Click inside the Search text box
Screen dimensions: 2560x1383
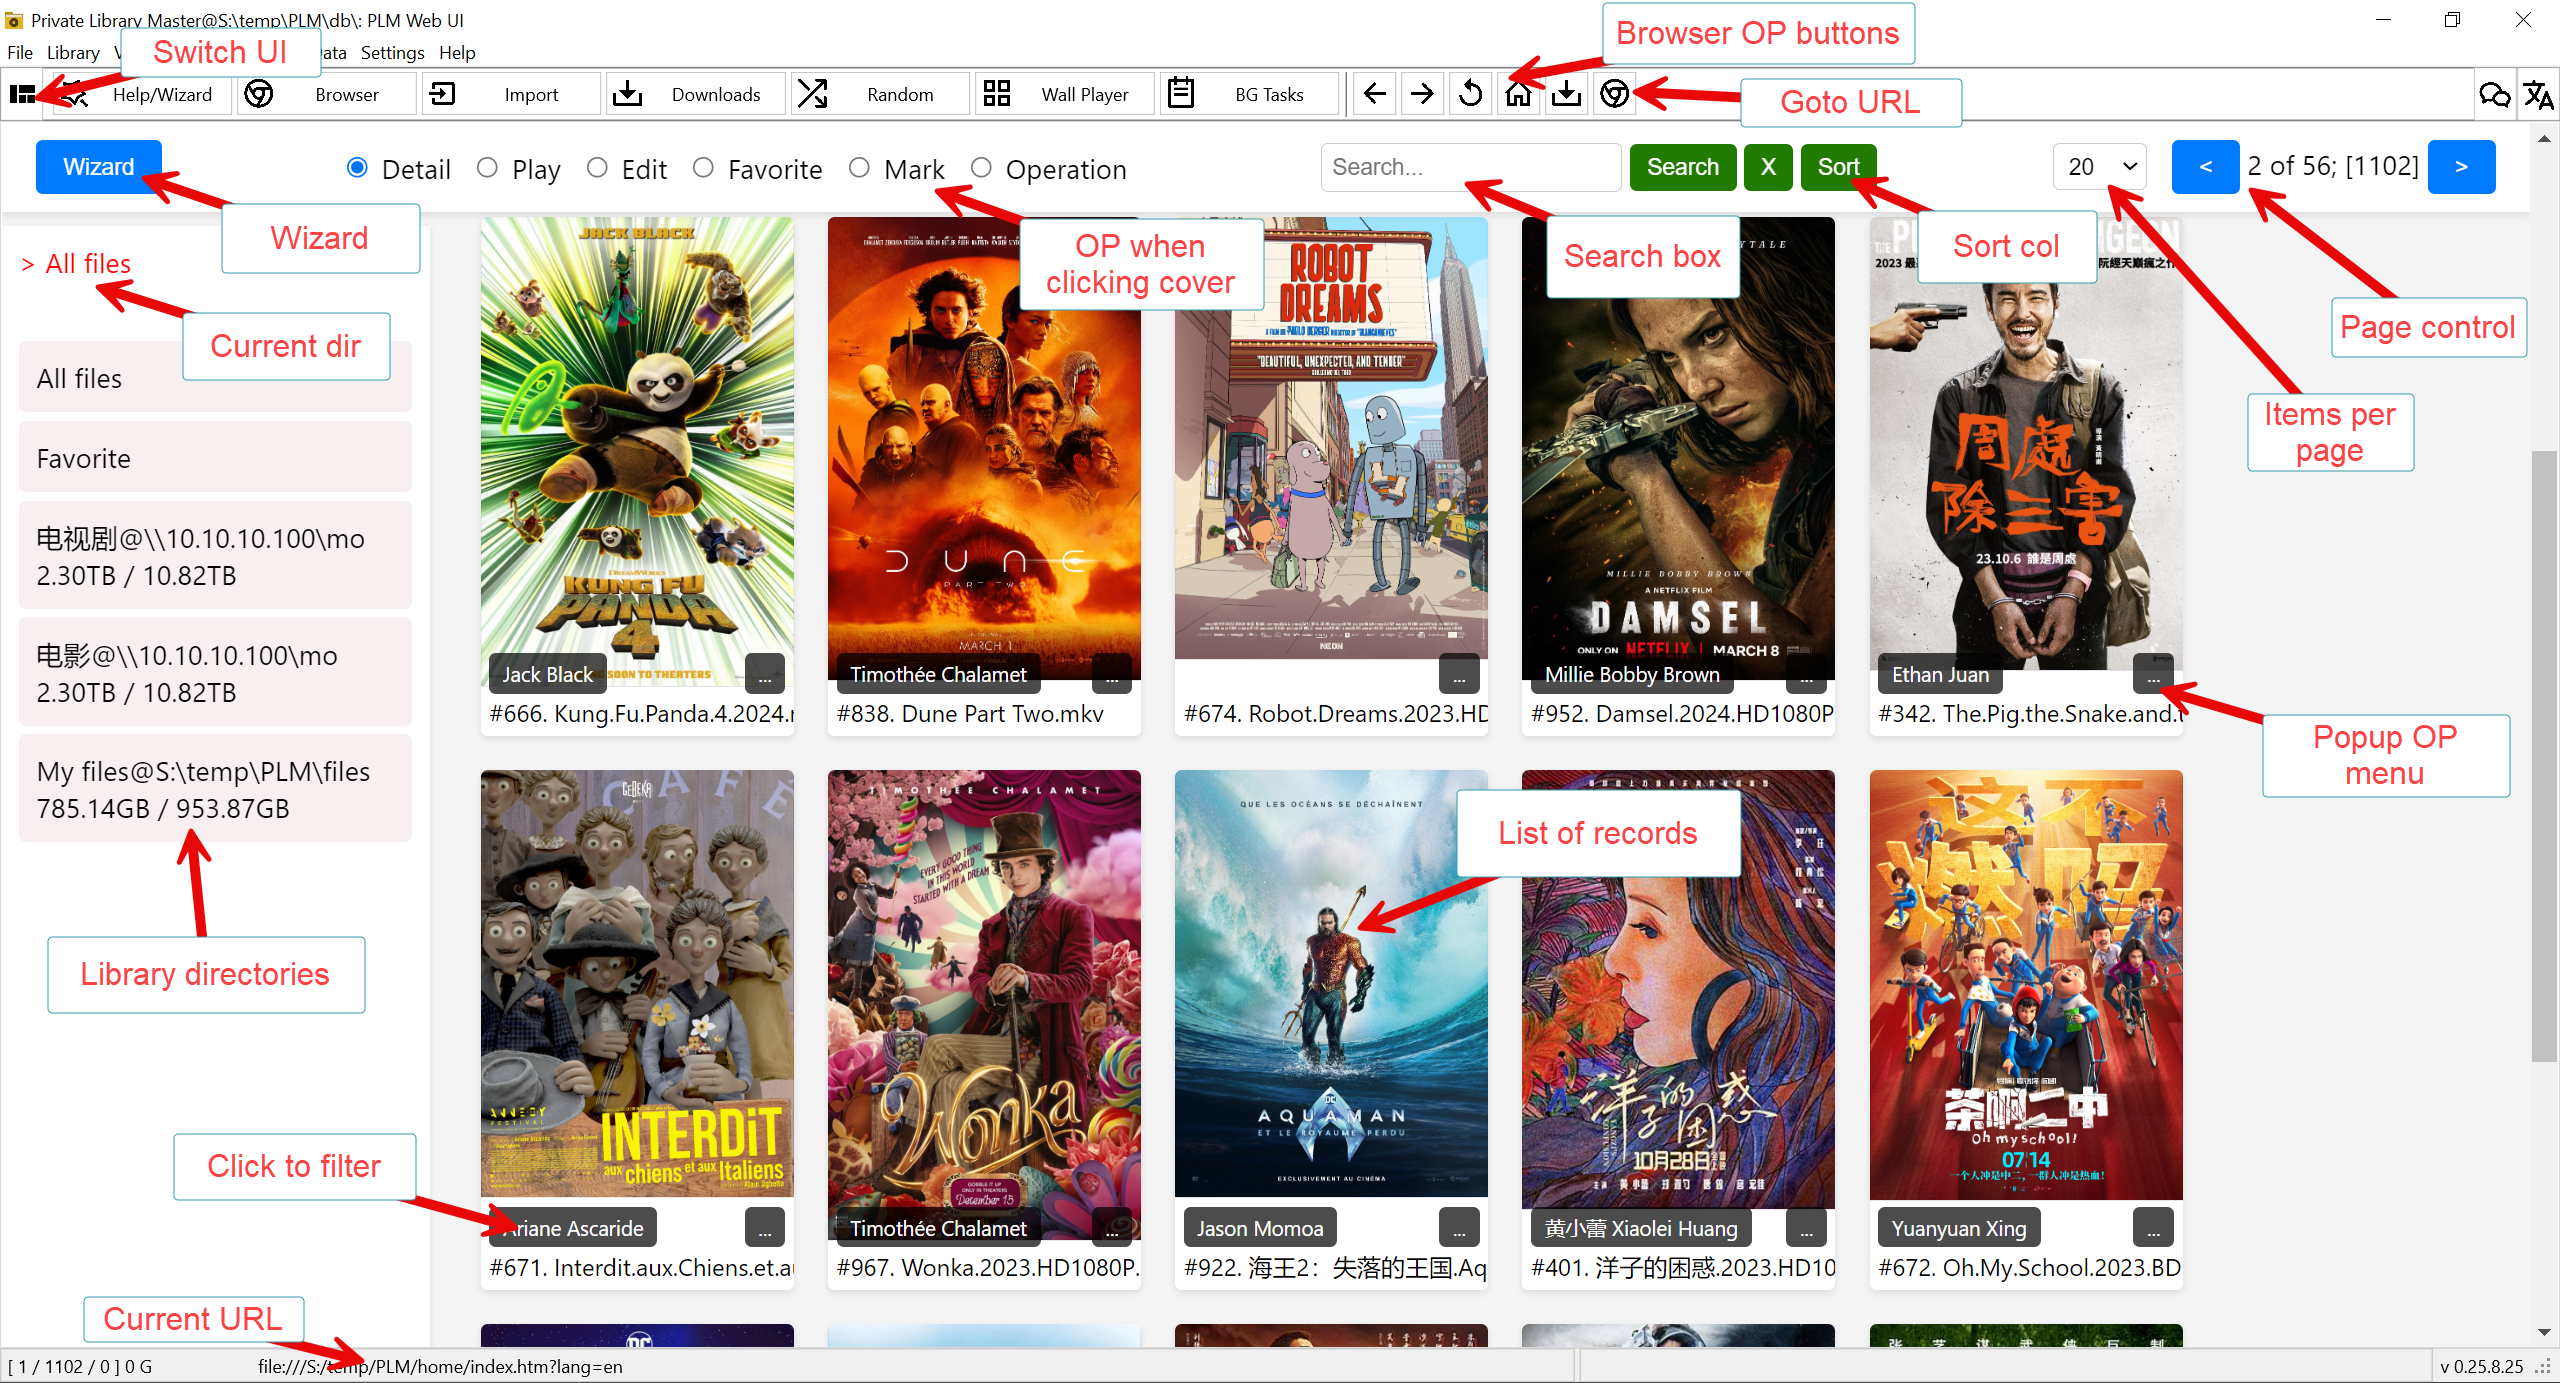[1470, 167]
